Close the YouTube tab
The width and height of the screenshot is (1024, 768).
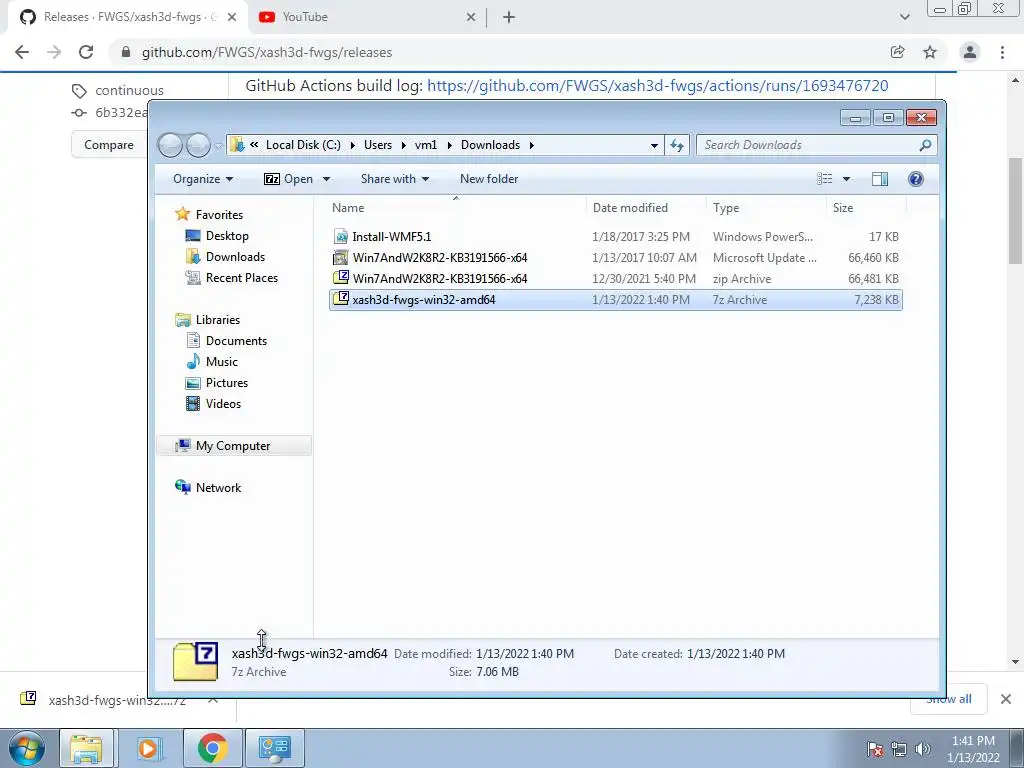471,17
